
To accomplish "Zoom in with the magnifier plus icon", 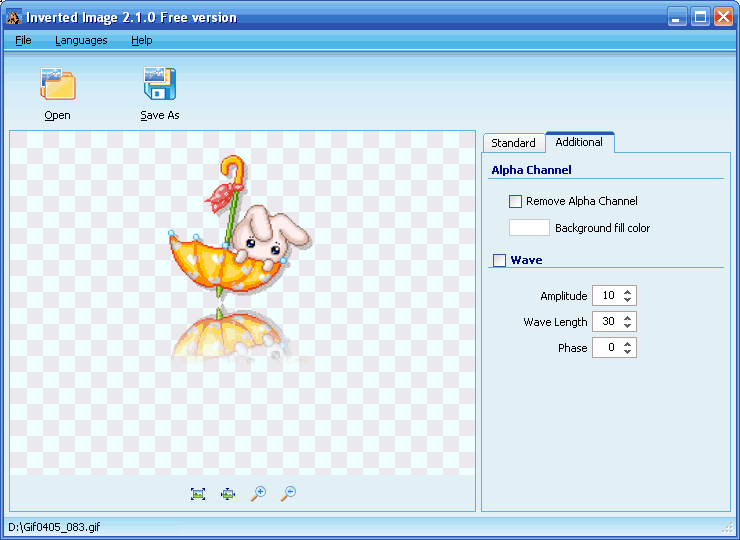I will pyautogui.click(x=258, y=494).
